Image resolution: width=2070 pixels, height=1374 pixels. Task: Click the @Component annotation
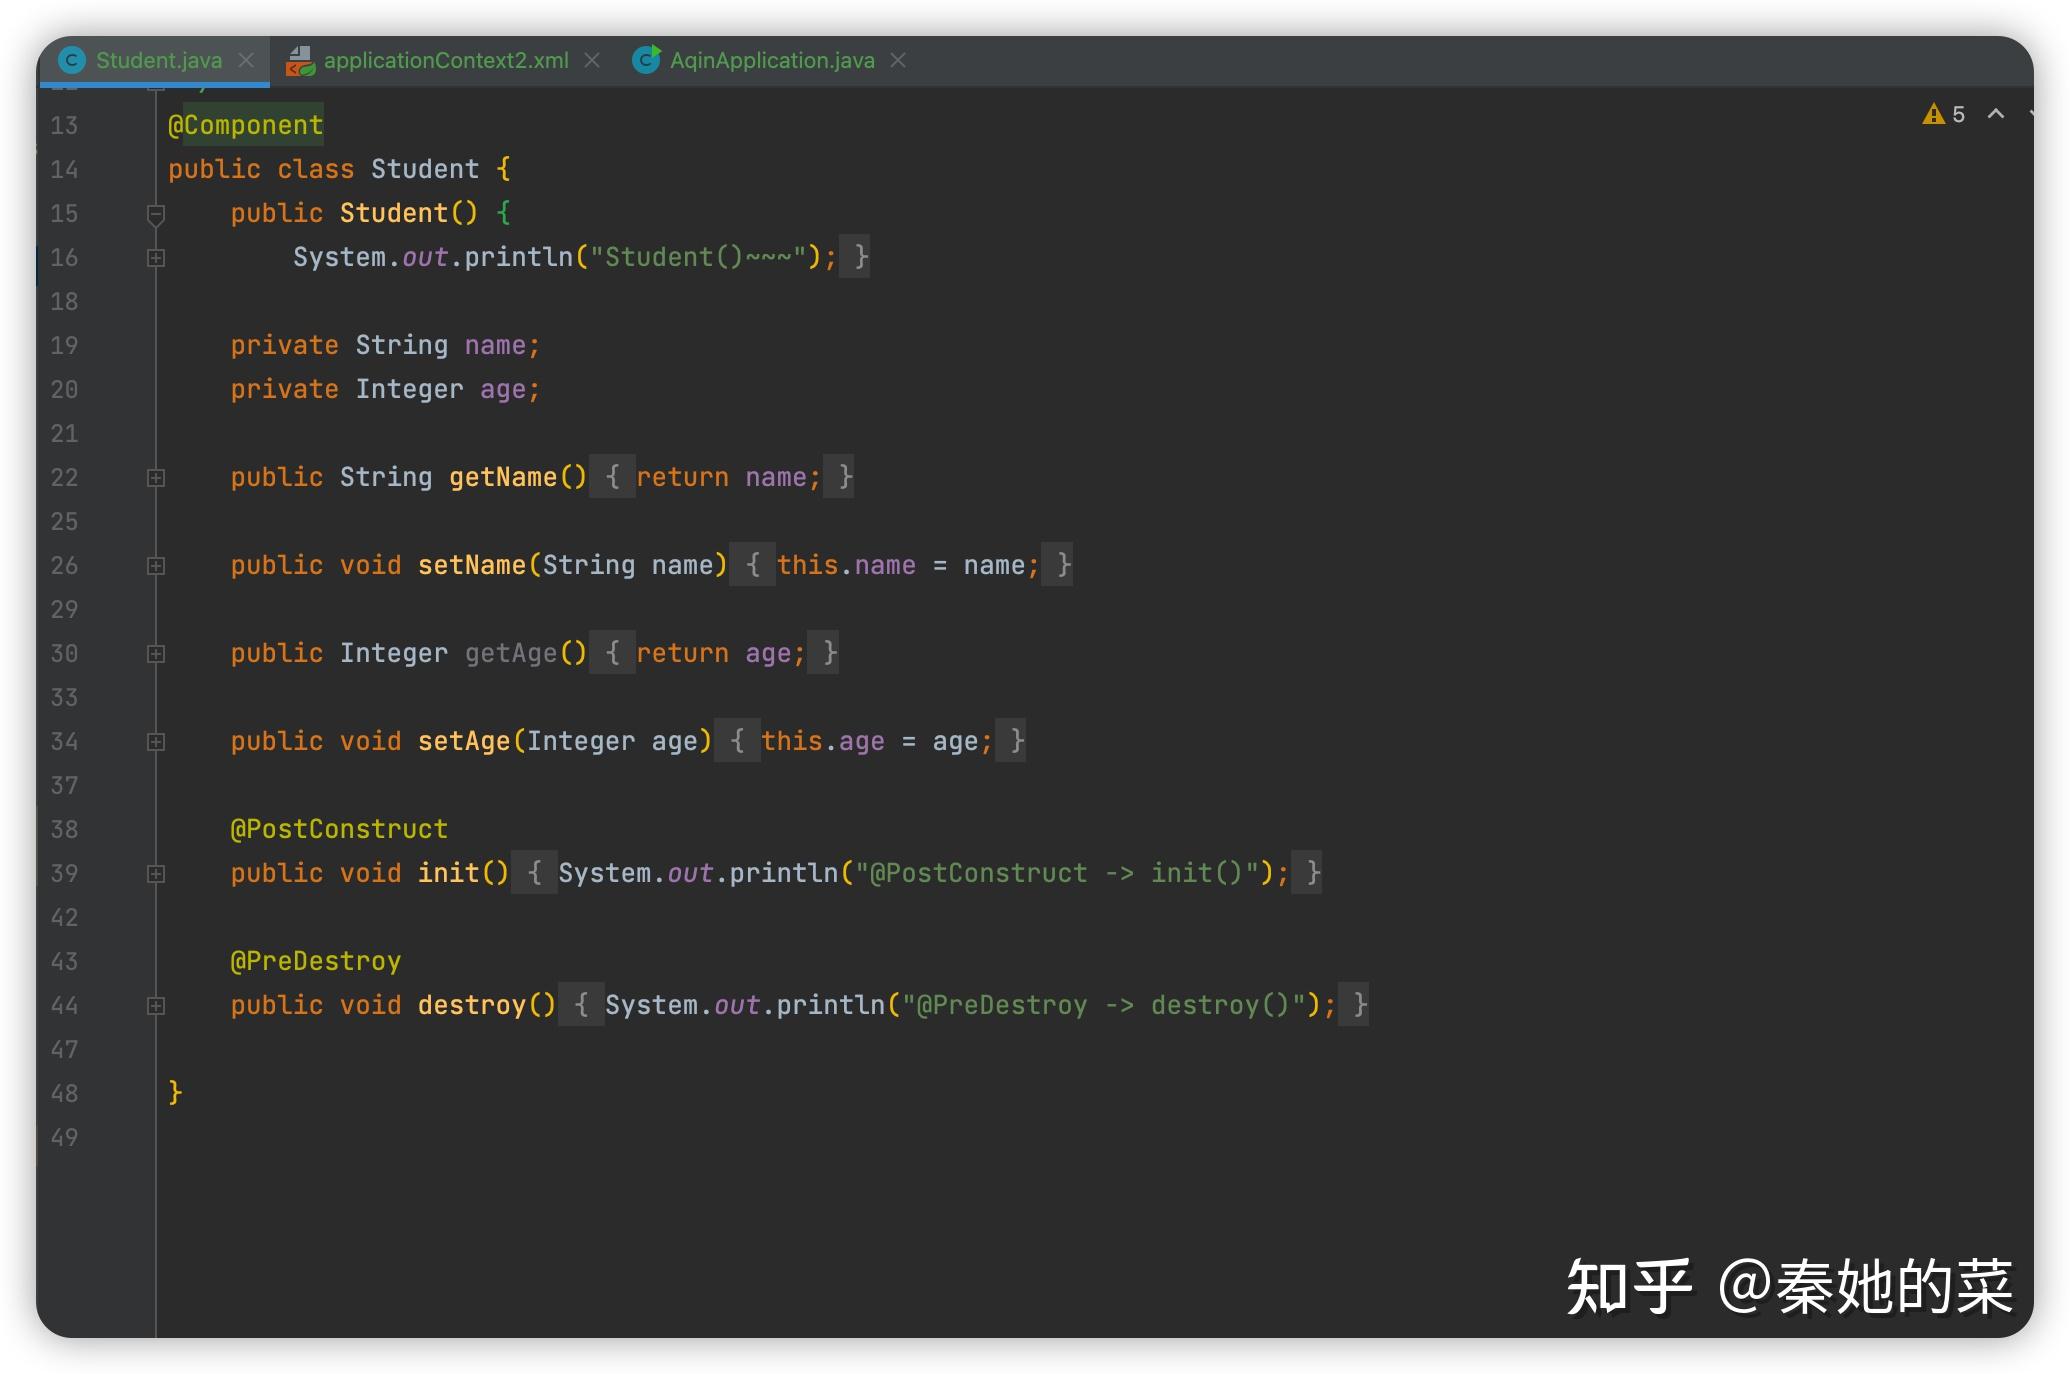coord(245,125)
